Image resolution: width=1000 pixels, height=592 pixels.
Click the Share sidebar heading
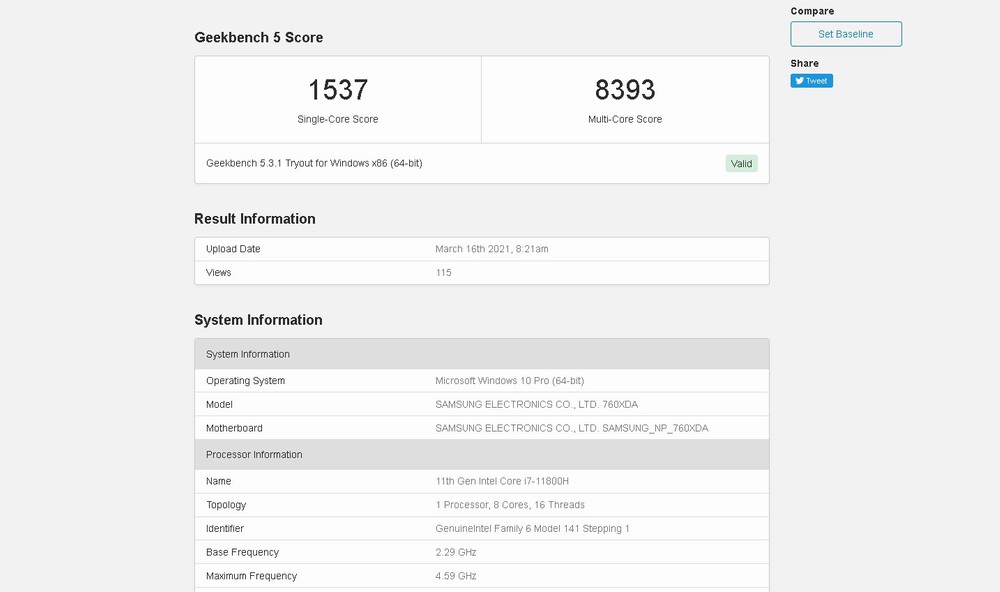pyautogui.click(x=804, y=63)
